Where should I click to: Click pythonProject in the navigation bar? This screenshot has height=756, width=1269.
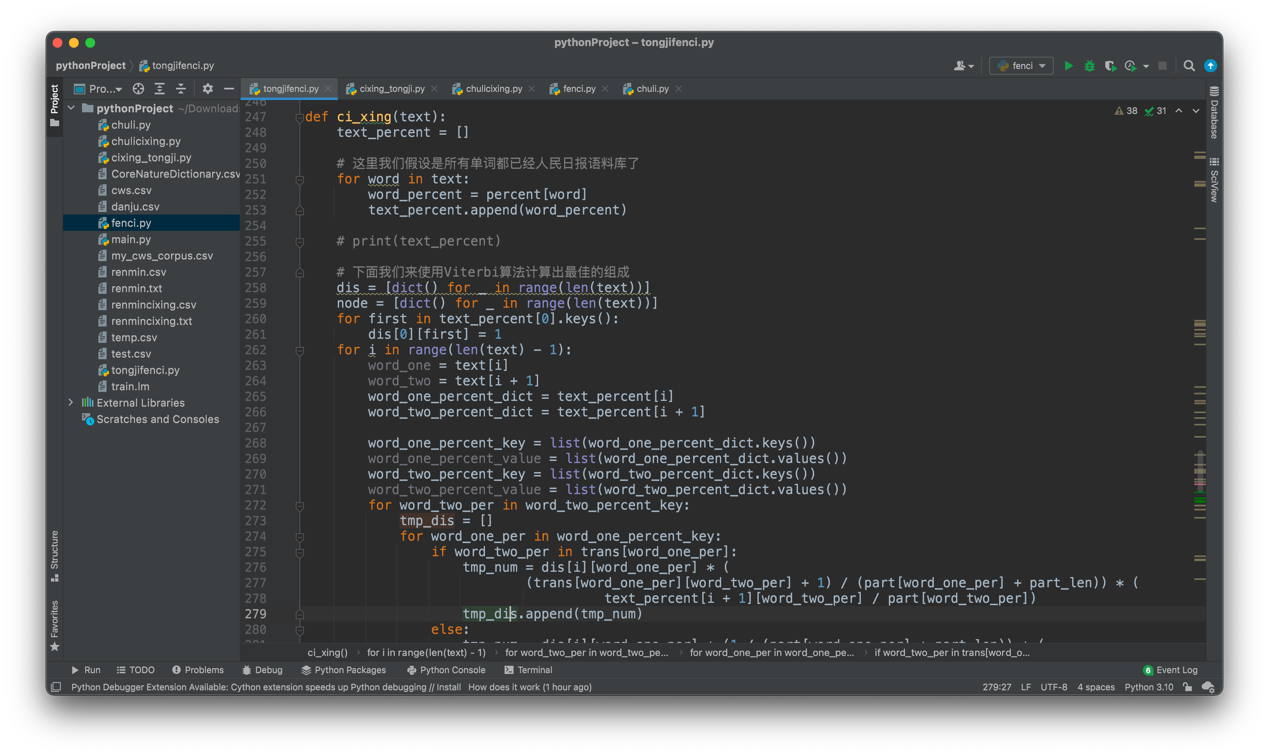[x=90, y=66]
